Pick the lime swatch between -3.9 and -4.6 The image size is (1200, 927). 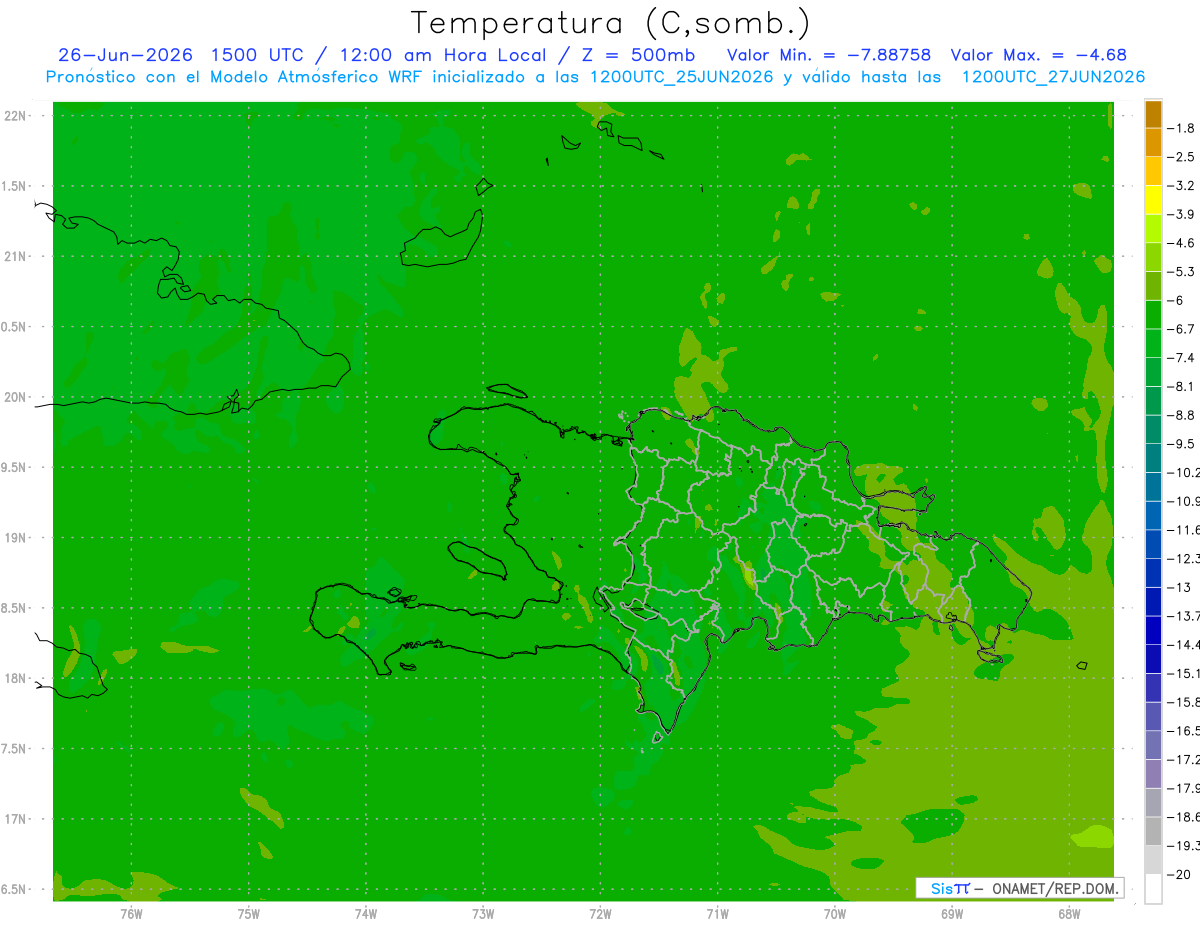point(1153,228)
